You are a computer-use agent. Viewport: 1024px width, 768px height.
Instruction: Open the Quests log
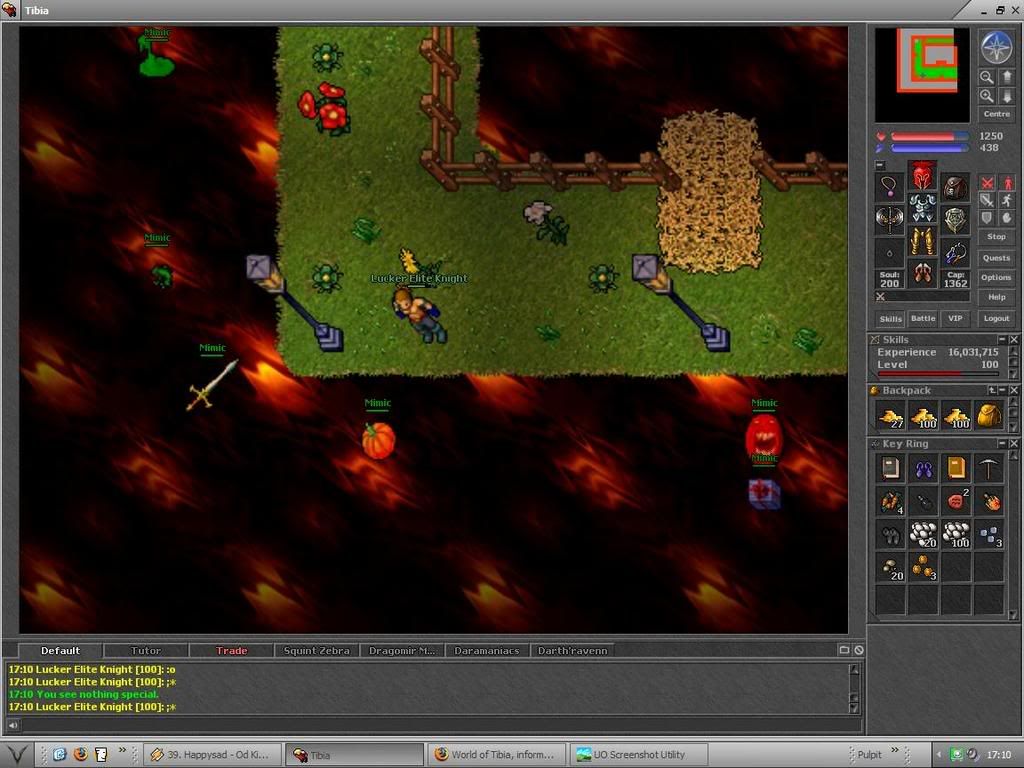pyautogui.click(x=997, y=258)
